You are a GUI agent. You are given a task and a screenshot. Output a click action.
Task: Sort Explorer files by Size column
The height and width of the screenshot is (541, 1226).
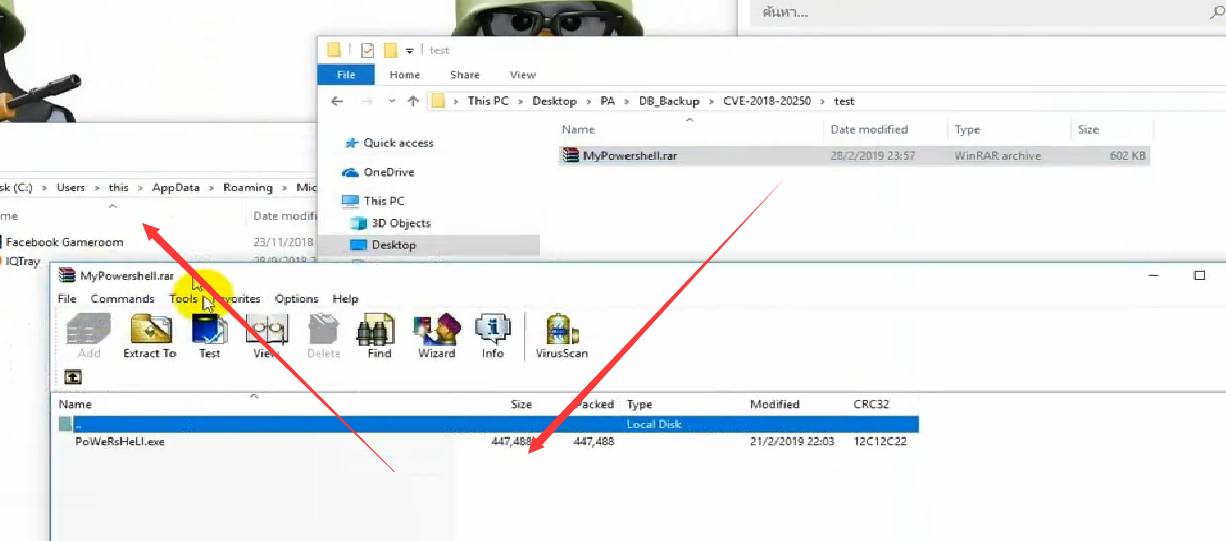1088,130
